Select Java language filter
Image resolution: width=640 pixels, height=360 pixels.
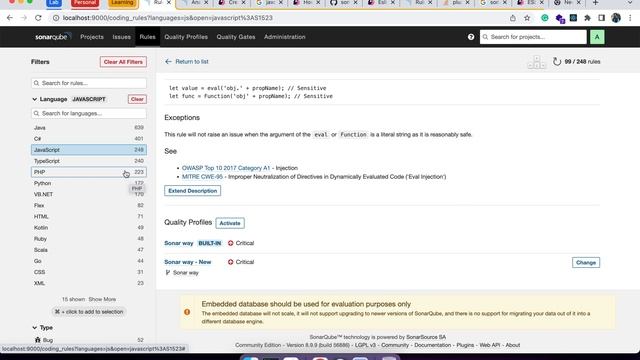[89, 128]
